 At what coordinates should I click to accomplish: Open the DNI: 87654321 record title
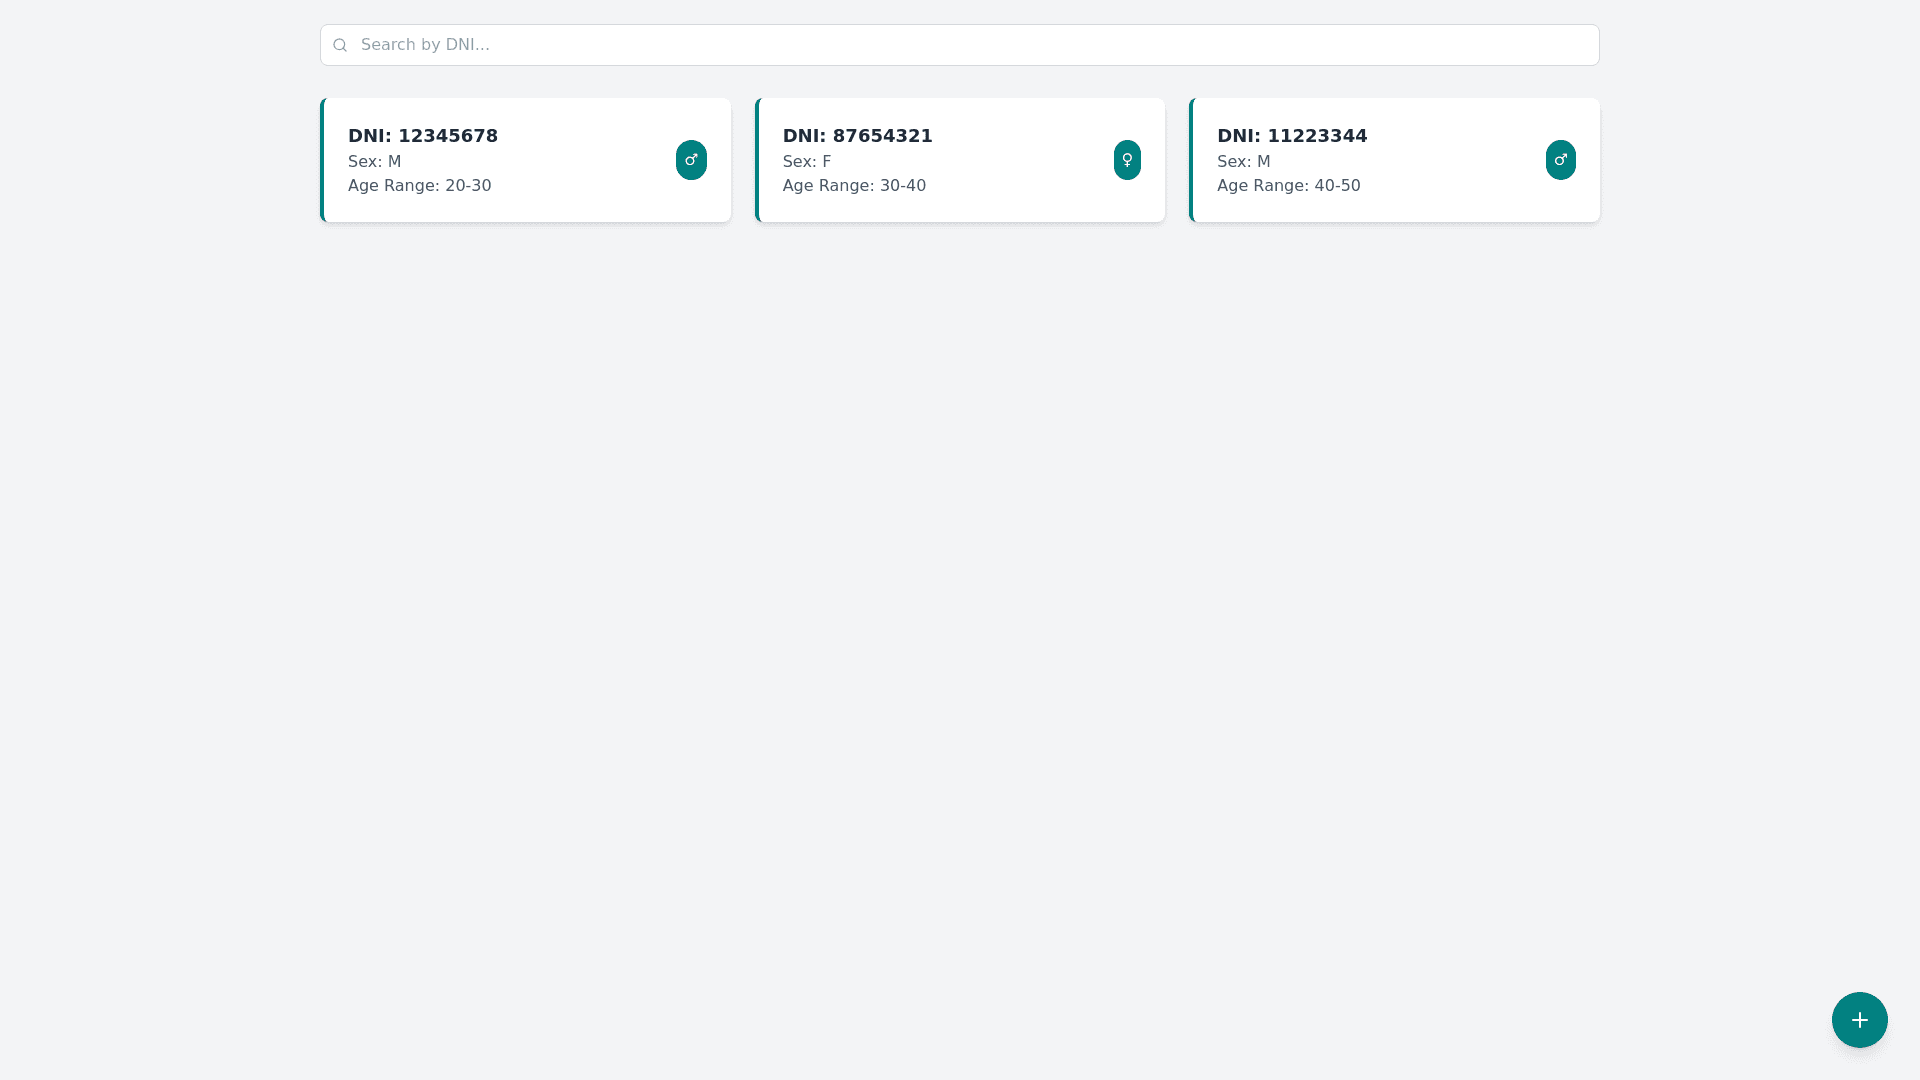click(x=857, y=136)
